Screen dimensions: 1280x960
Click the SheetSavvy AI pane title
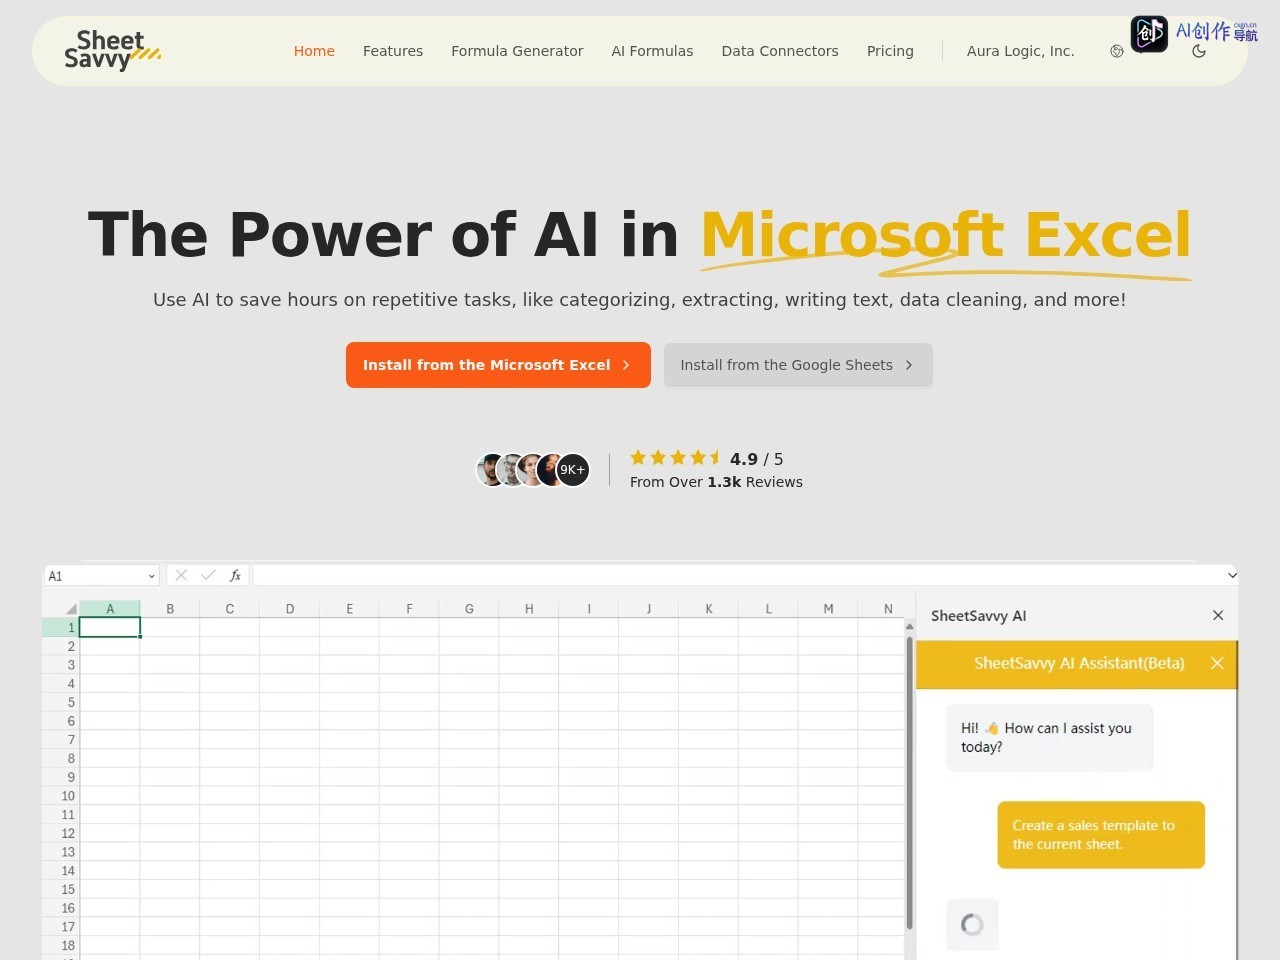pos(978,616)
